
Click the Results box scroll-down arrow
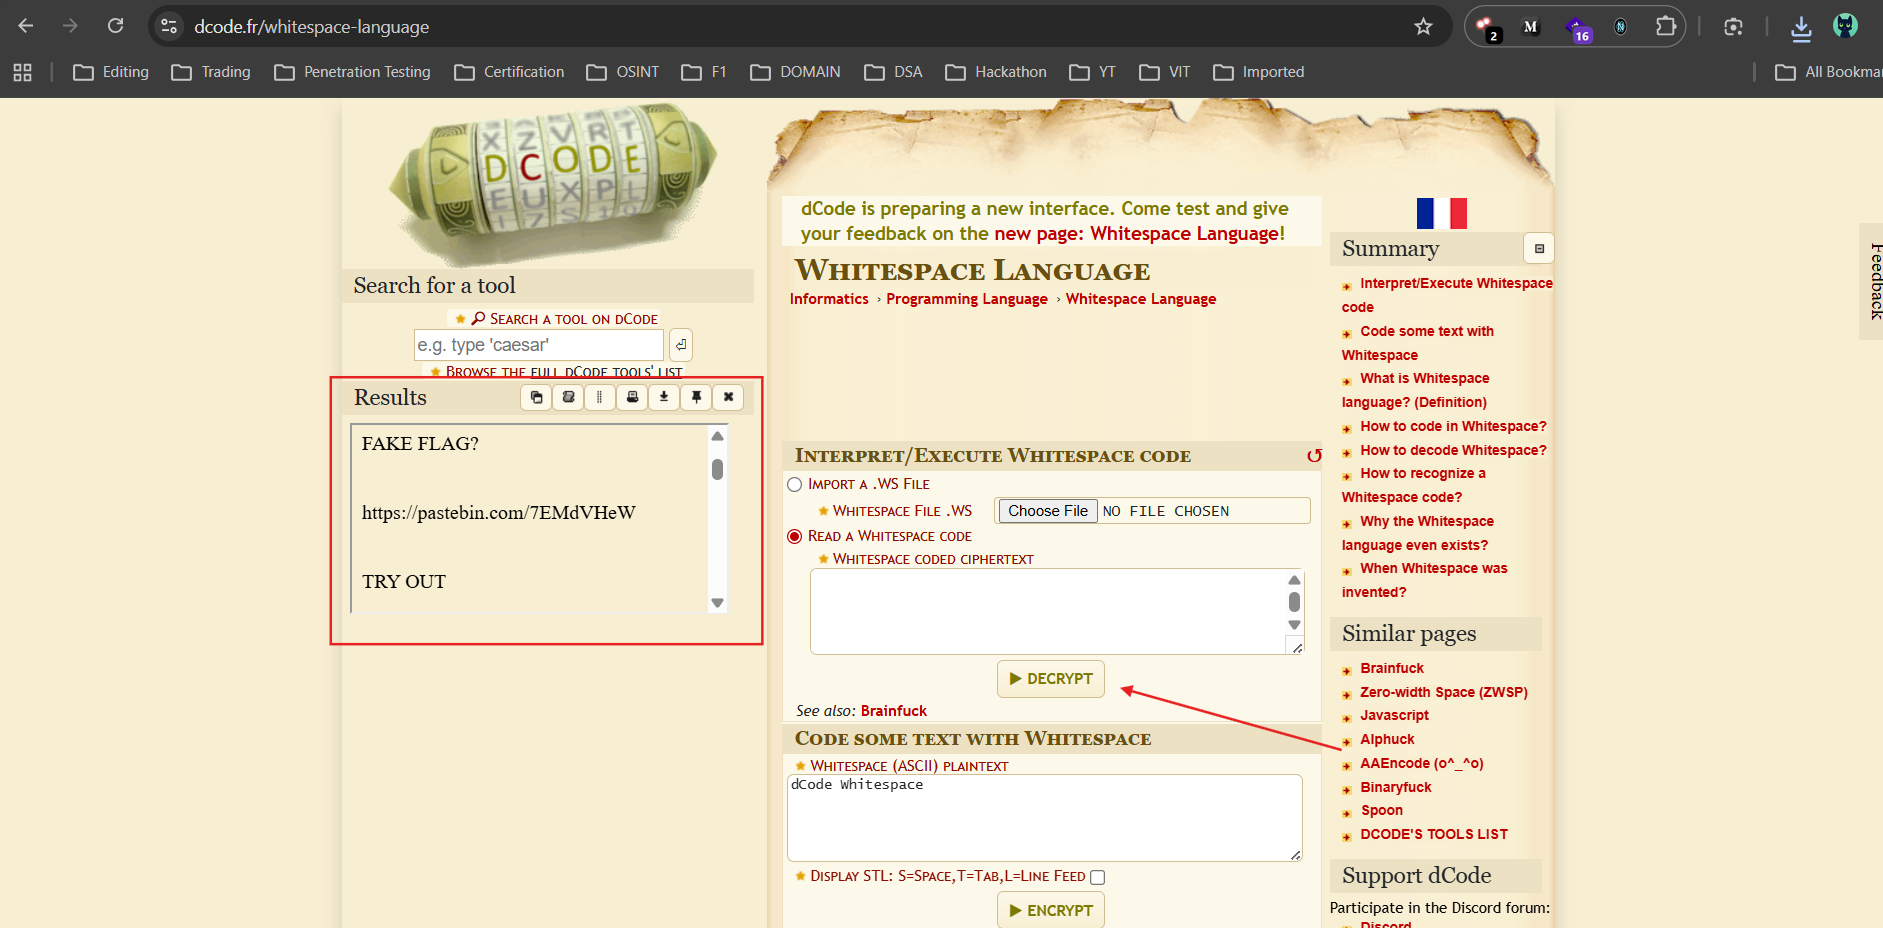717,603
